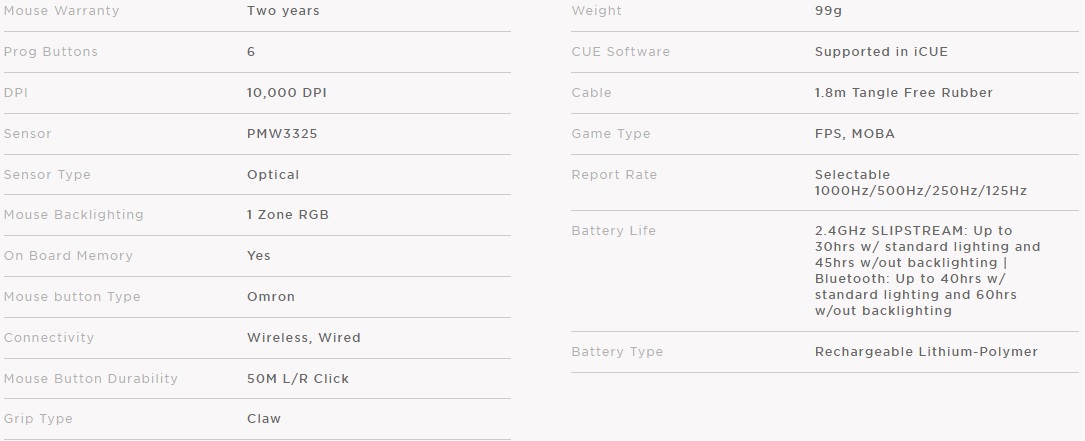Click the Supported in iCUE text
This screenshot has height=441, width=1085.
881,52
